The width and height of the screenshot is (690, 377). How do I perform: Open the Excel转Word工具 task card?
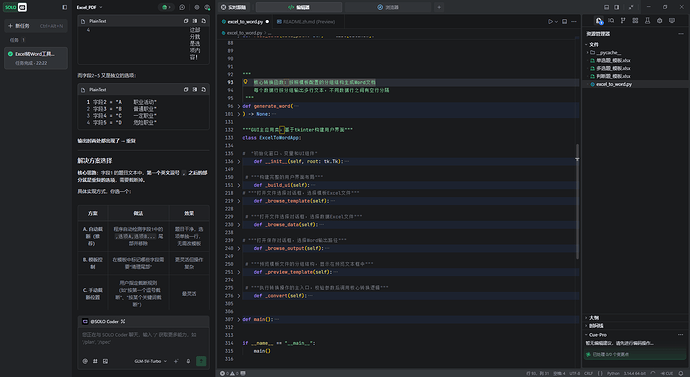36,58
